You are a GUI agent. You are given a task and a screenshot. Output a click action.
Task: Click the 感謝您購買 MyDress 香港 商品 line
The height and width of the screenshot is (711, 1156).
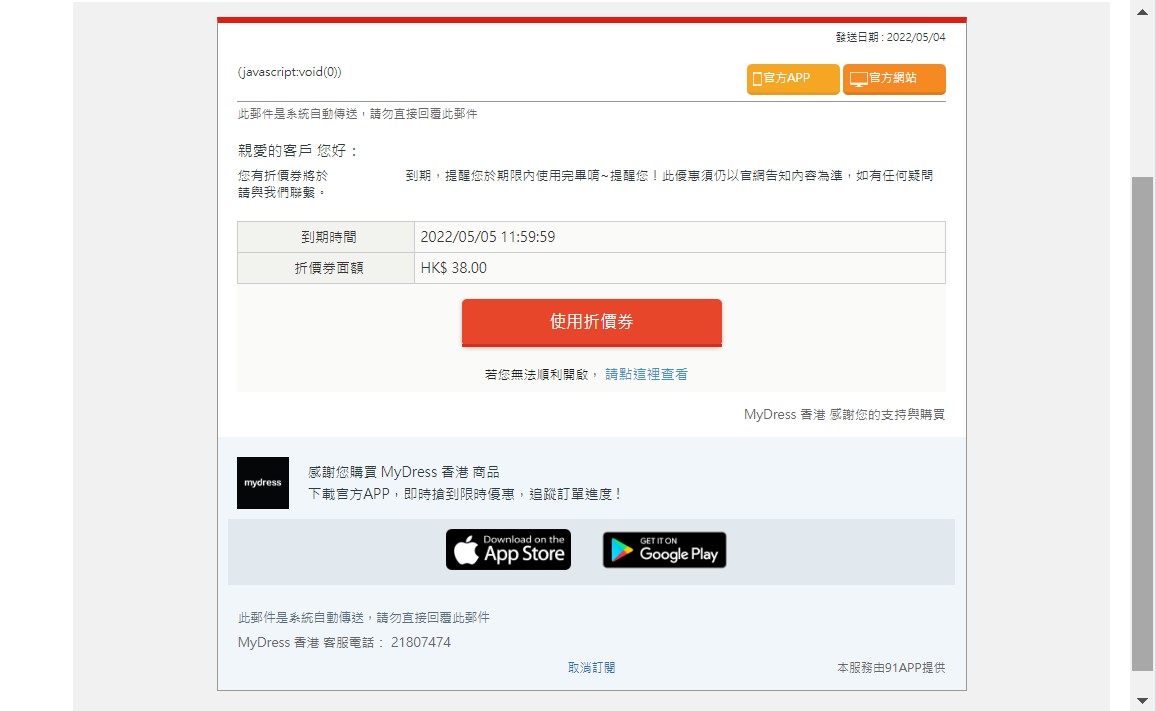(x=403, y=472)
